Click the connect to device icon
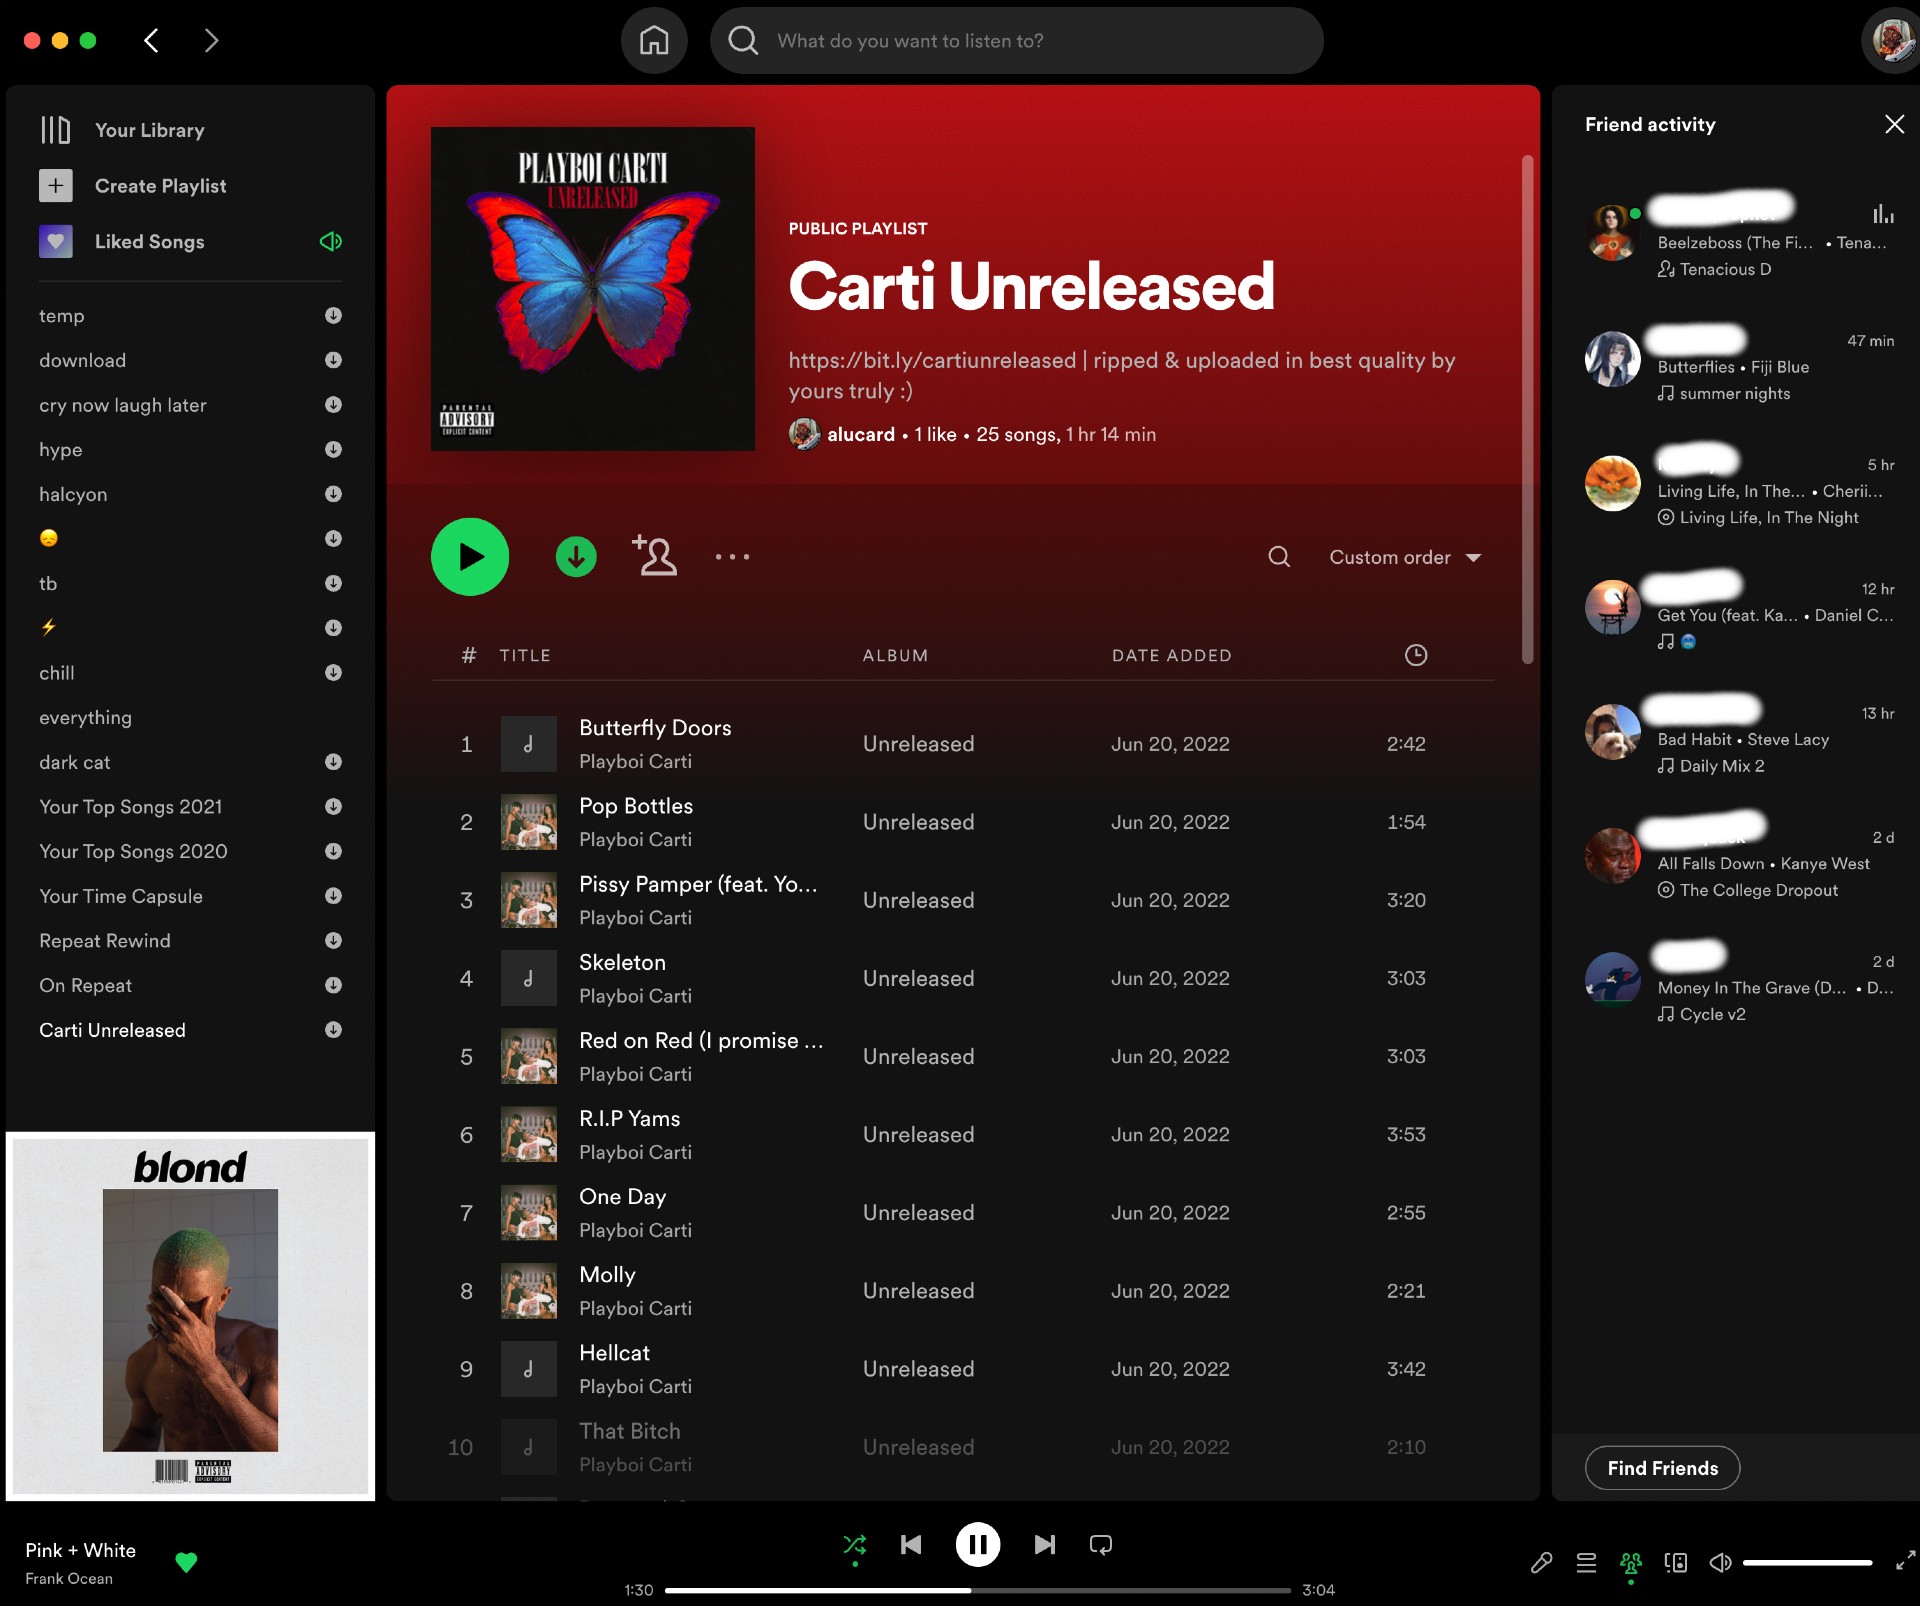The width and height of the screenshot is (1920, 1606). click(x=1676, y=1562)
